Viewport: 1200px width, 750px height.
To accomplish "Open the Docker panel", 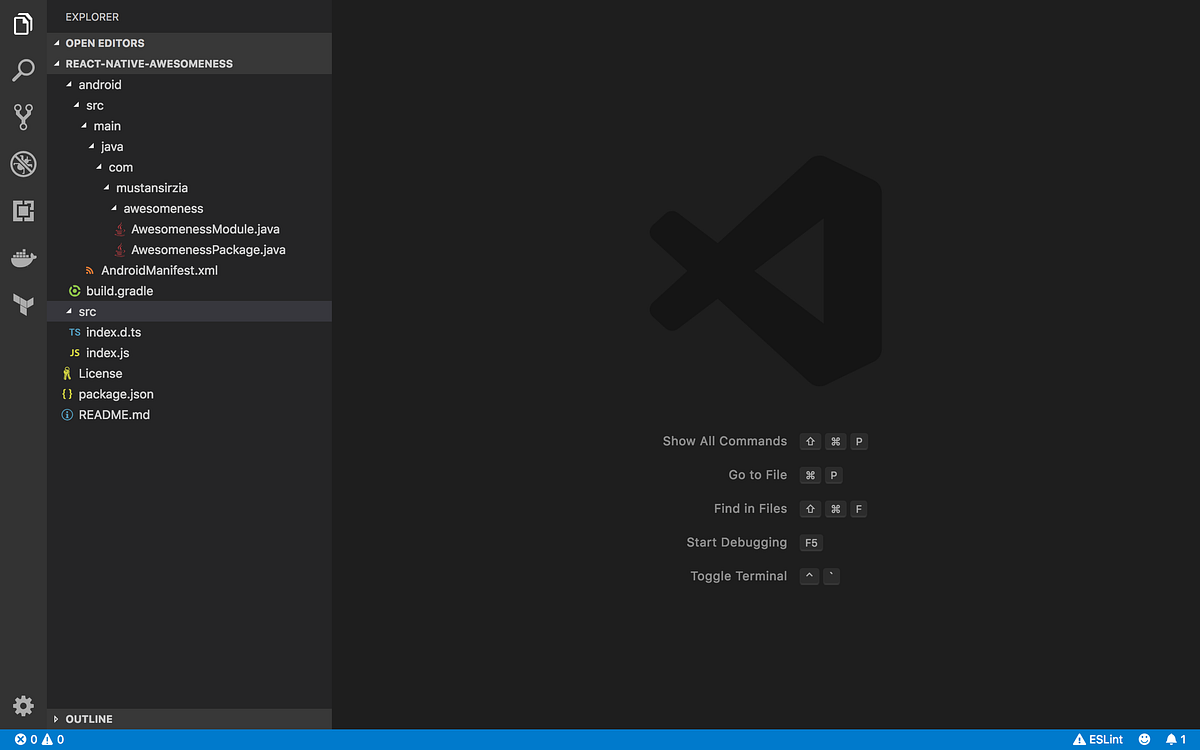I will (22, 258).
